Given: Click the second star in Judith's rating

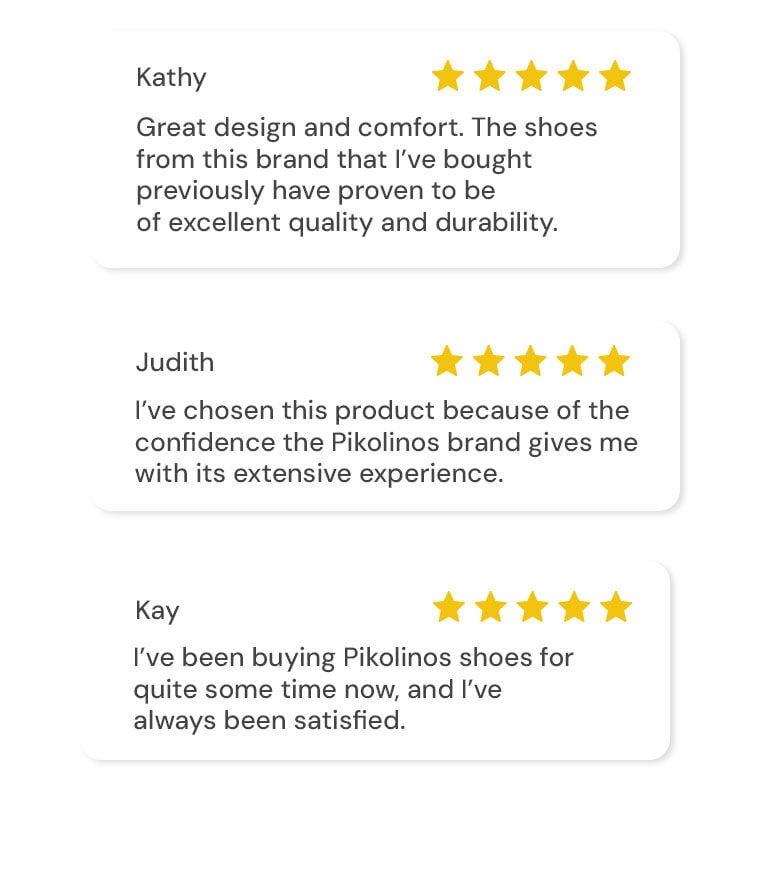Looking at the screenshot, I should point(489,361).
